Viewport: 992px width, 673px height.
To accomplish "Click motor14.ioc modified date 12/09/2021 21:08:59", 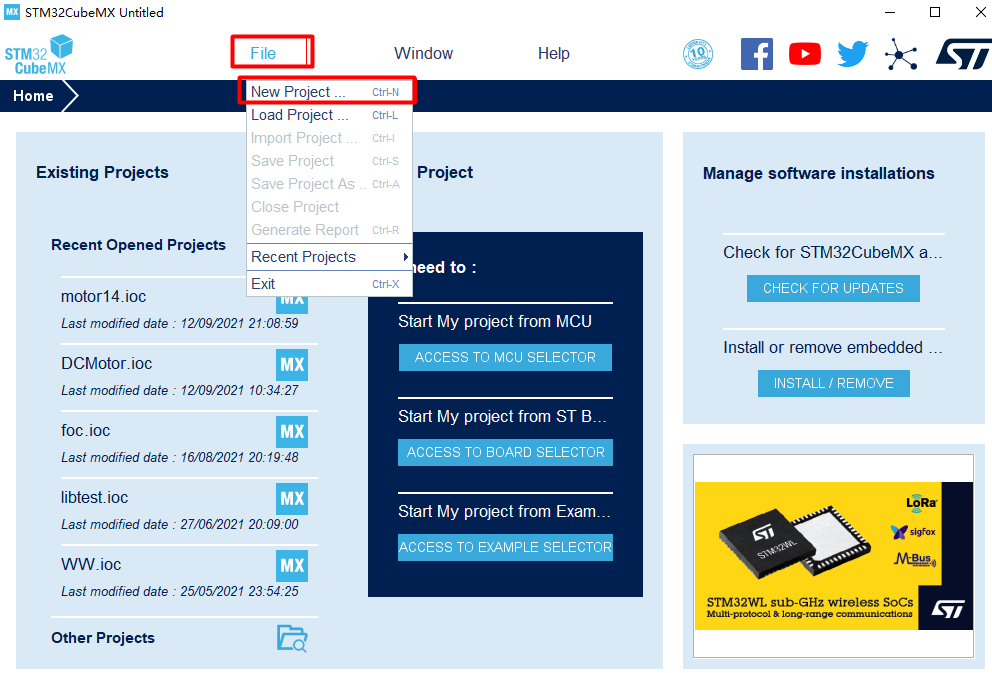I will tap(180, 323).
